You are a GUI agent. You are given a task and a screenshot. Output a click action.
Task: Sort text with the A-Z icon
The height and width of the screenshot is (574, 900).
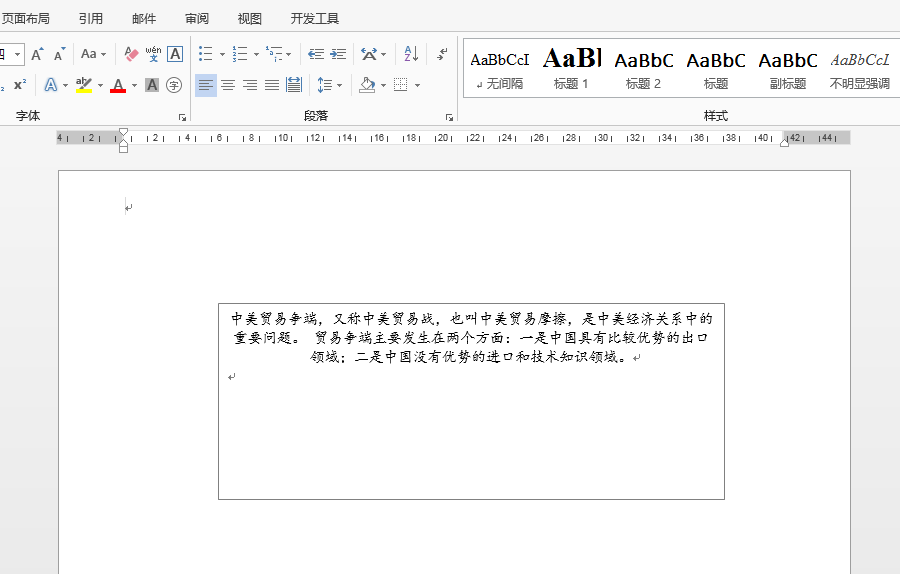[411, 54]
